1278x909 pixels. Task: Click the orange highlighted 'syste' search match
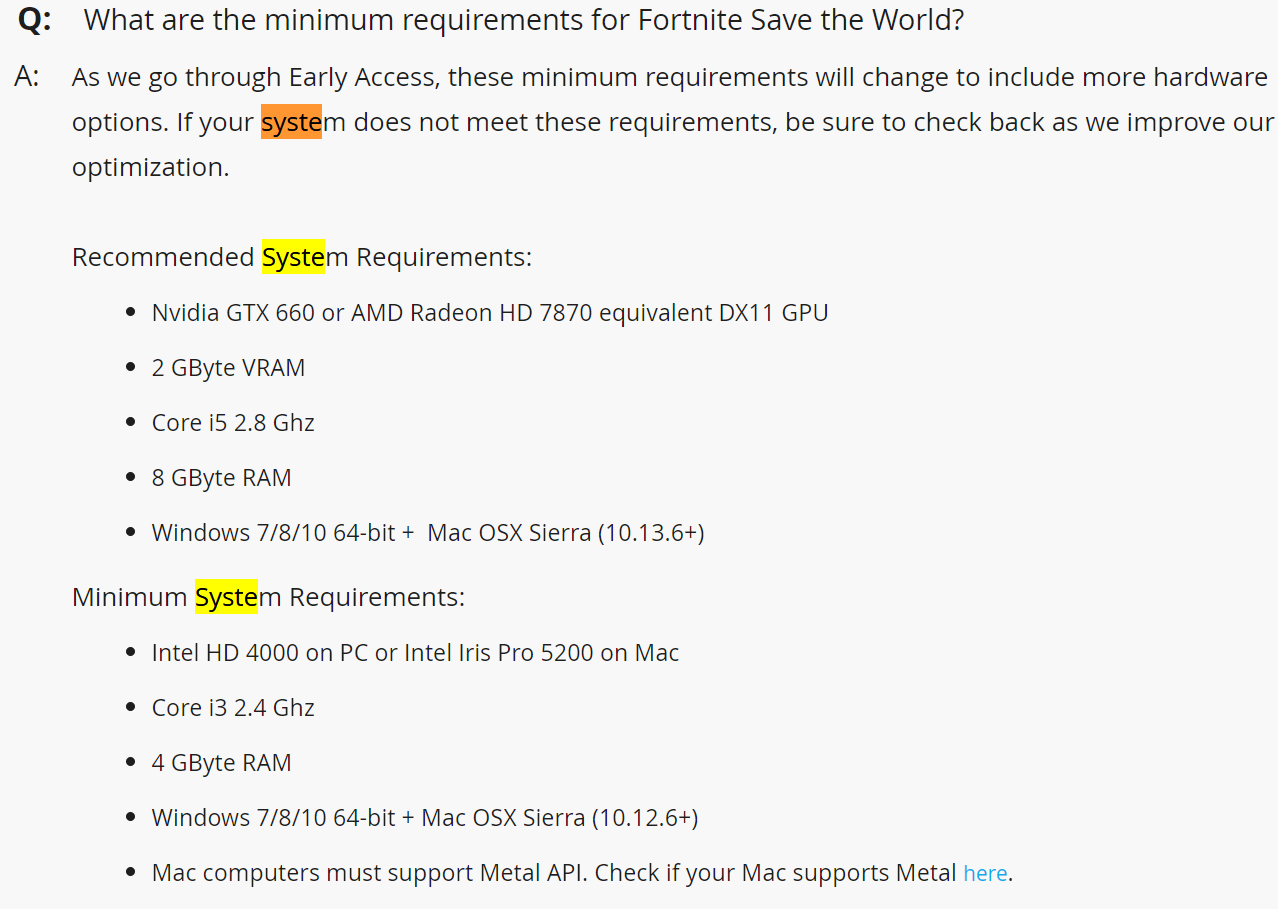(x=291, y=122)
